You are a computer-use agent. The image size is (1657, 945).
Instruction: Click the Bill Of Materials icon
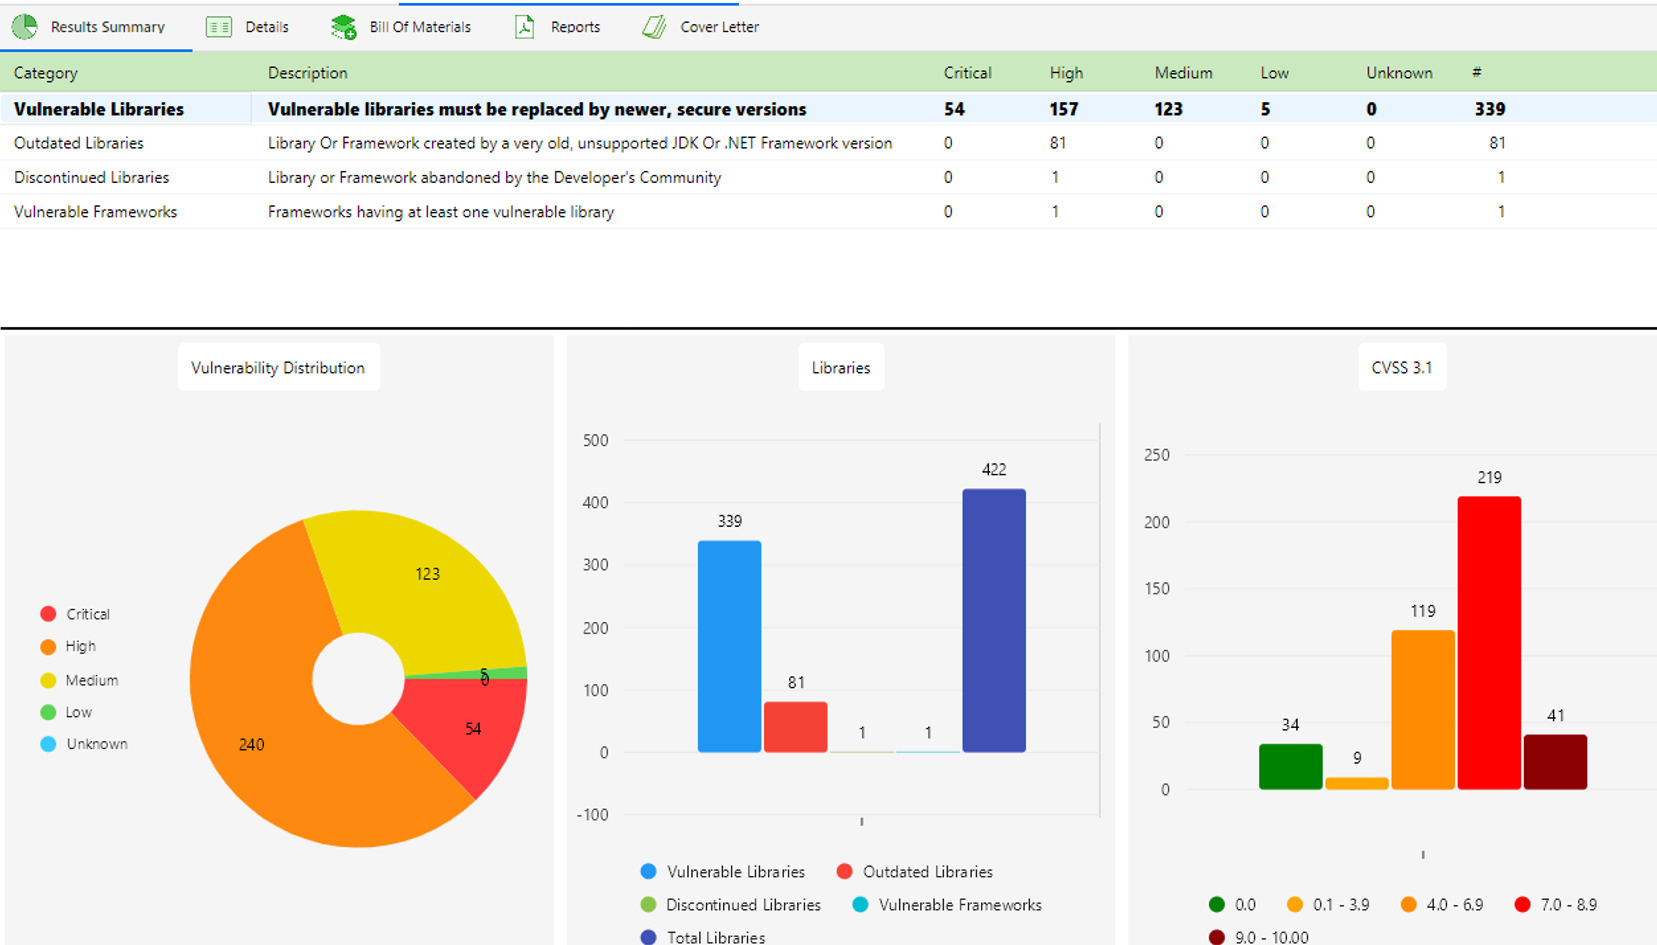pos(343,27)
